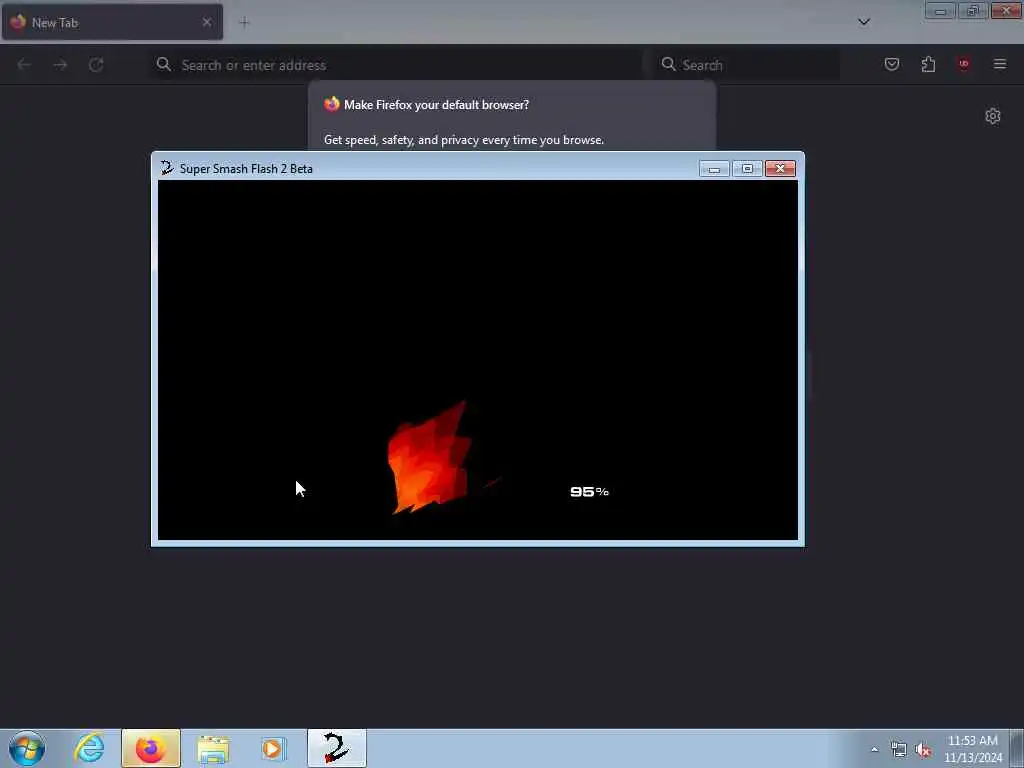Open the Save to Pocket icon
The width and height of the screenshot is (1024, 768).
(x=891, y=64)
